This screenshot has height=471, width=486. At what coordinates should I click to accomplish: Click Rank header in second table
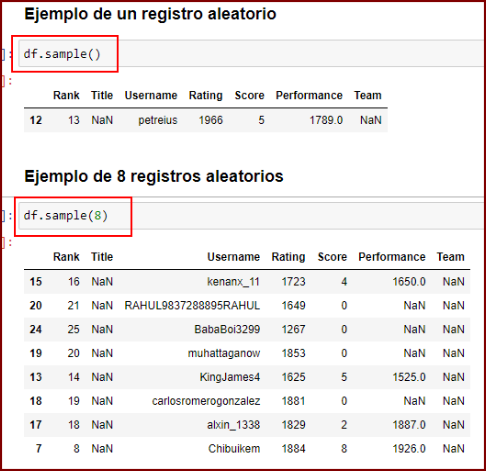coord(66,257)
